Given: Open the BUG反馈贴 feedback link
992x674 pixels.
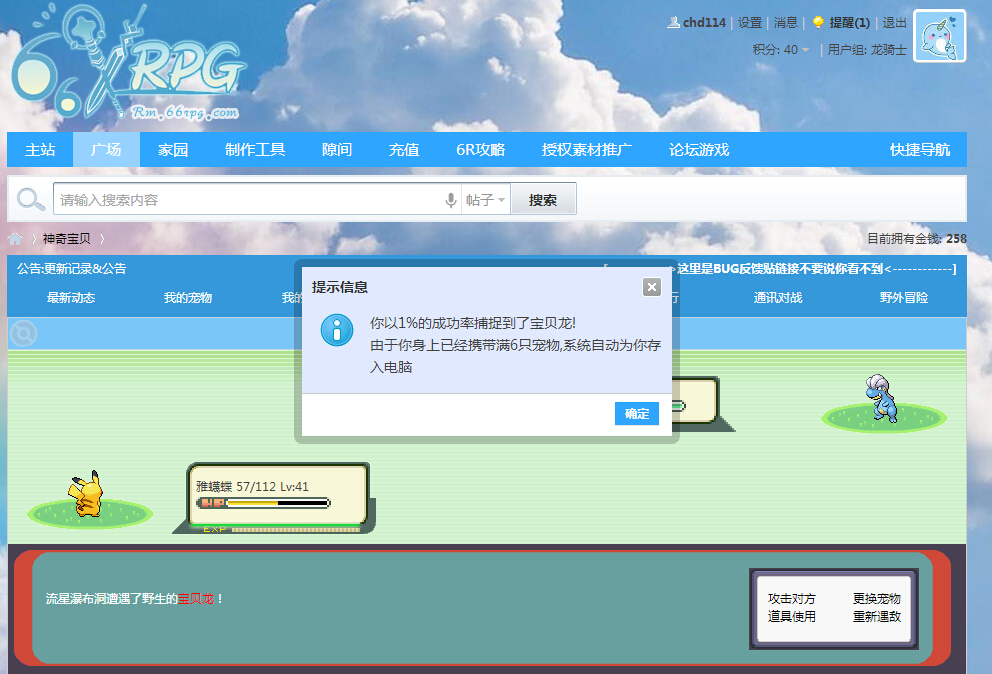Looking at the screenshot, I should (779, 268).
